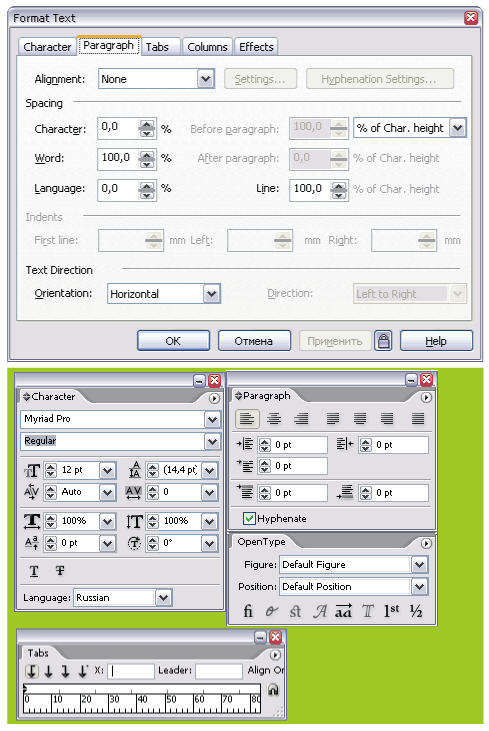Open the 12 pt font size dropdown
This screenshot has height=731, width=489.
click(108, 470)
